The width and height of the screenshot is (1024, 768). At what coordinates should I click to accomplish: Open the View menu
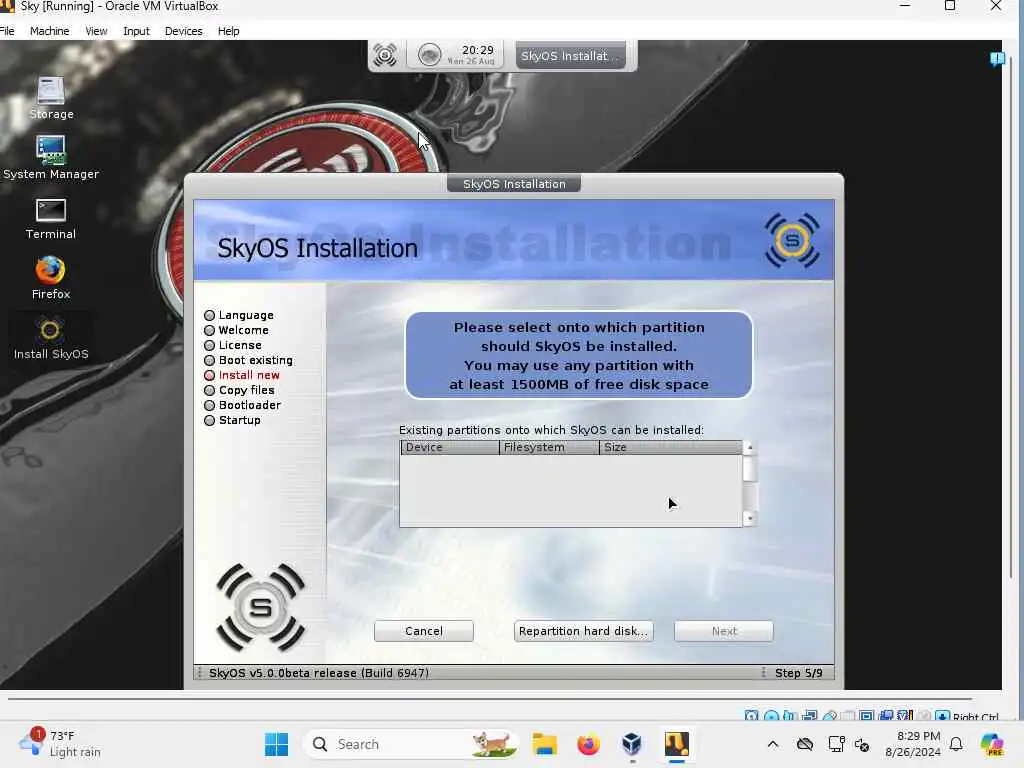96,31
